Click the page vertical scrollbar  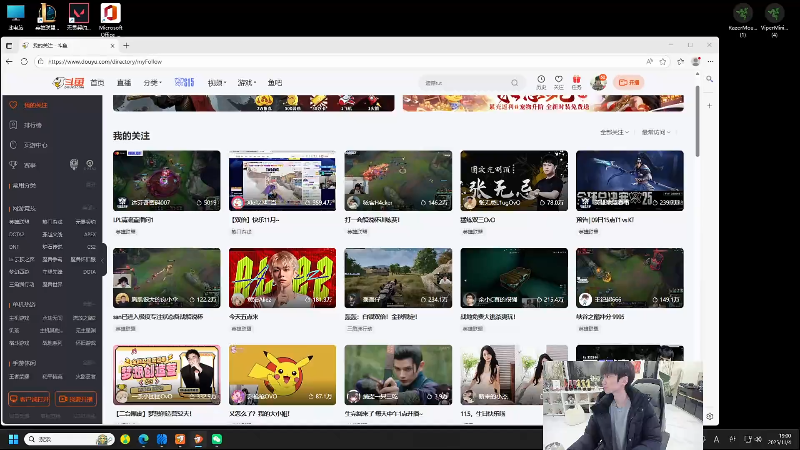coord(697,121)
